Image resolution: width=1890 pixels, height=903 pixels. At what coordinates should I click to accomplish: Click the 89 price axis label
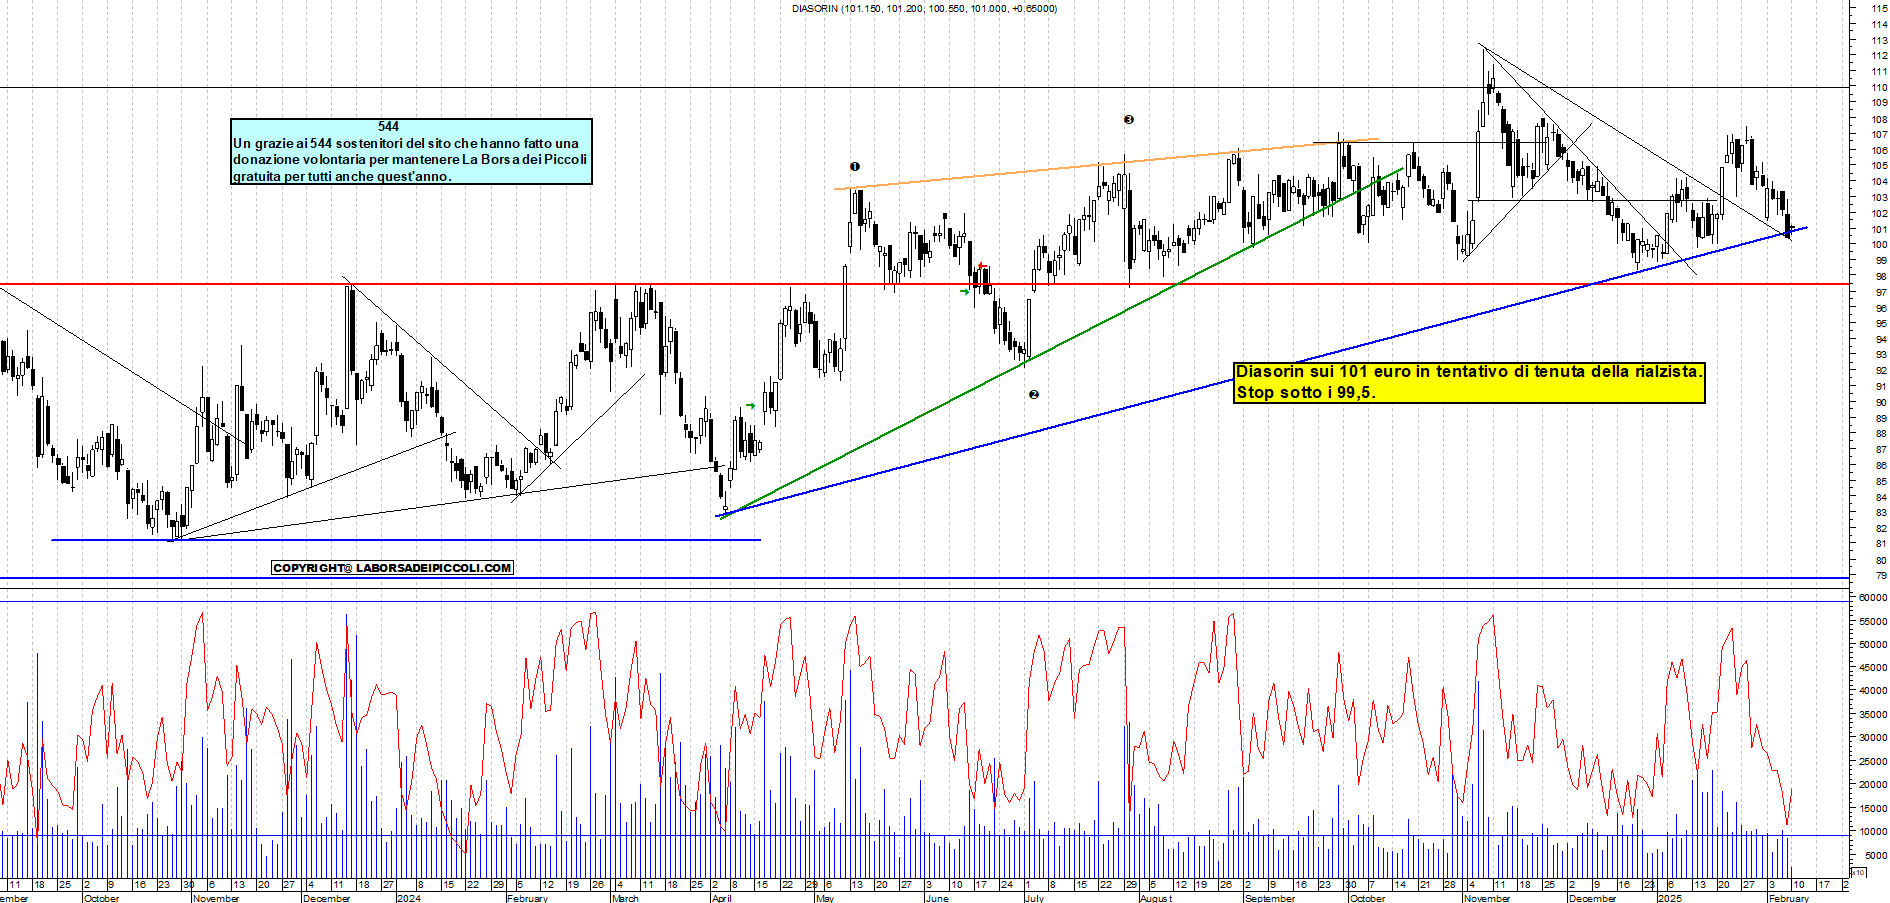point(1882,418)
